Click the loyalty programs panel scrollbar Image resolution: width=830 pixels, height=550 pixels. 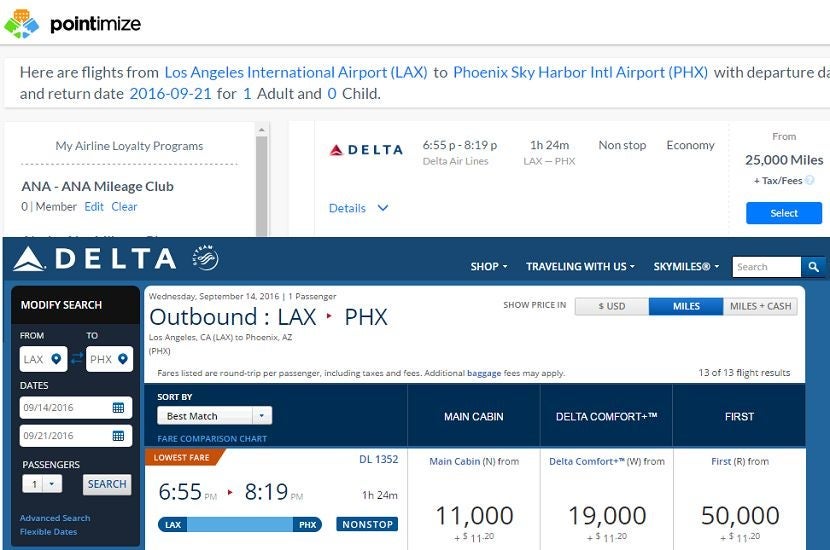[262, 180]
